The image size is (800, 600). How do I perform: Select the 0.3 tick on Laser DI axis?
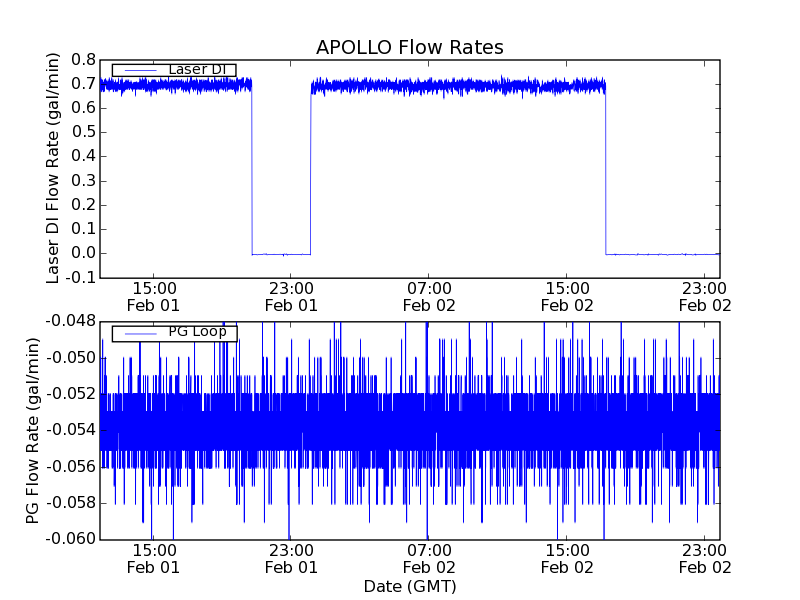[x=83, y=181]
